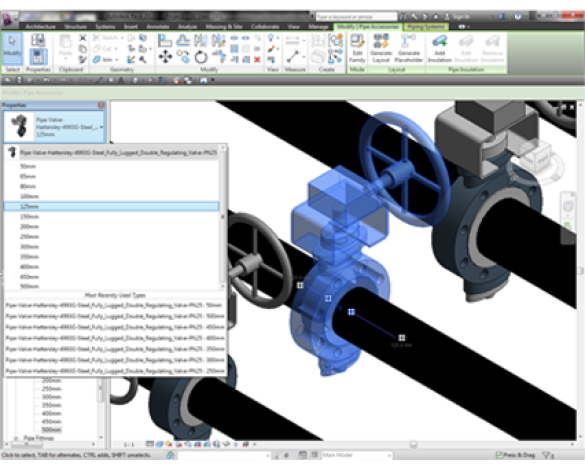Open the Architecture ribbon tab
This screenshot has height=471, width=585.
[40, 27]
